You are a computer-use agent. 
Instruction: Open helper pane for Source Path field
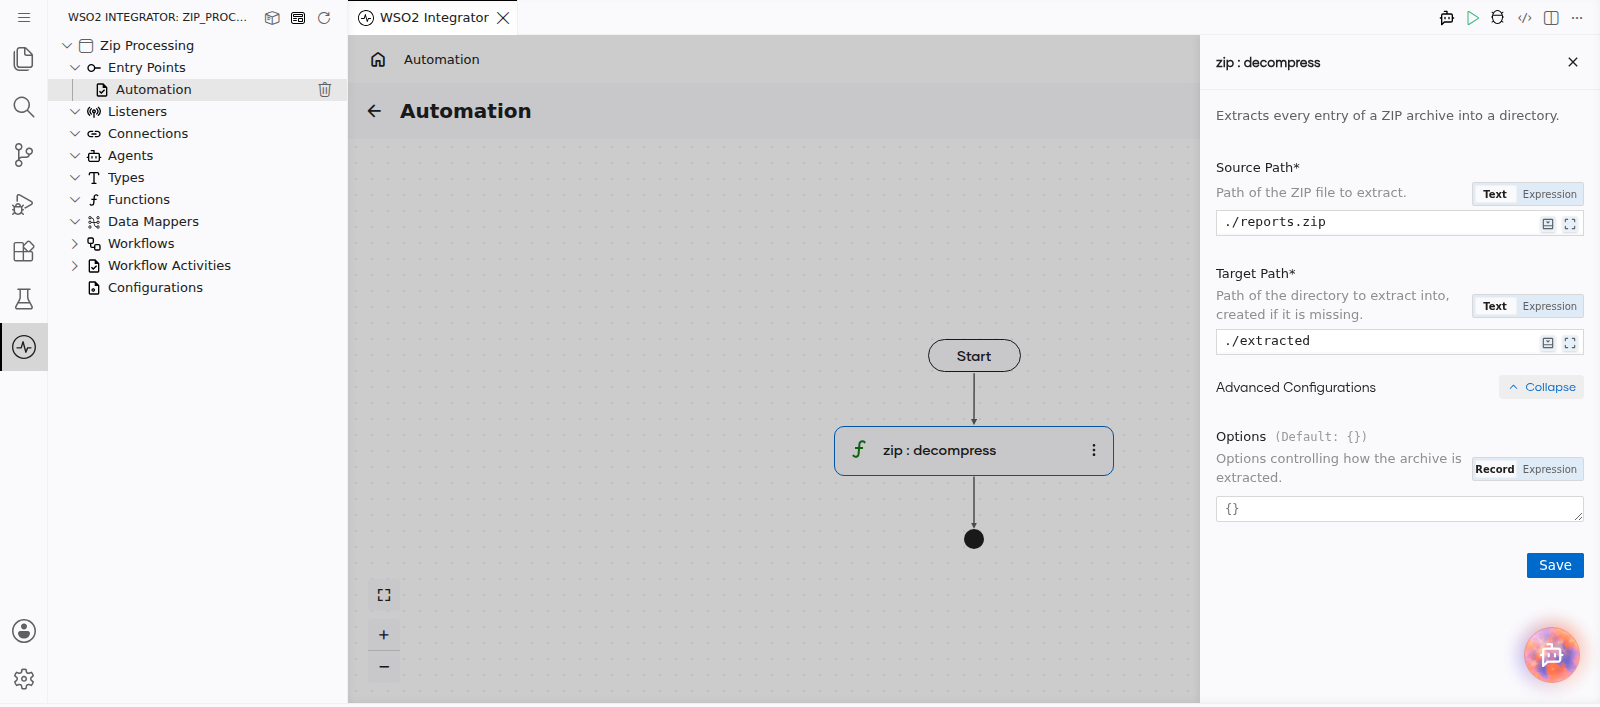coord(1548,224)
